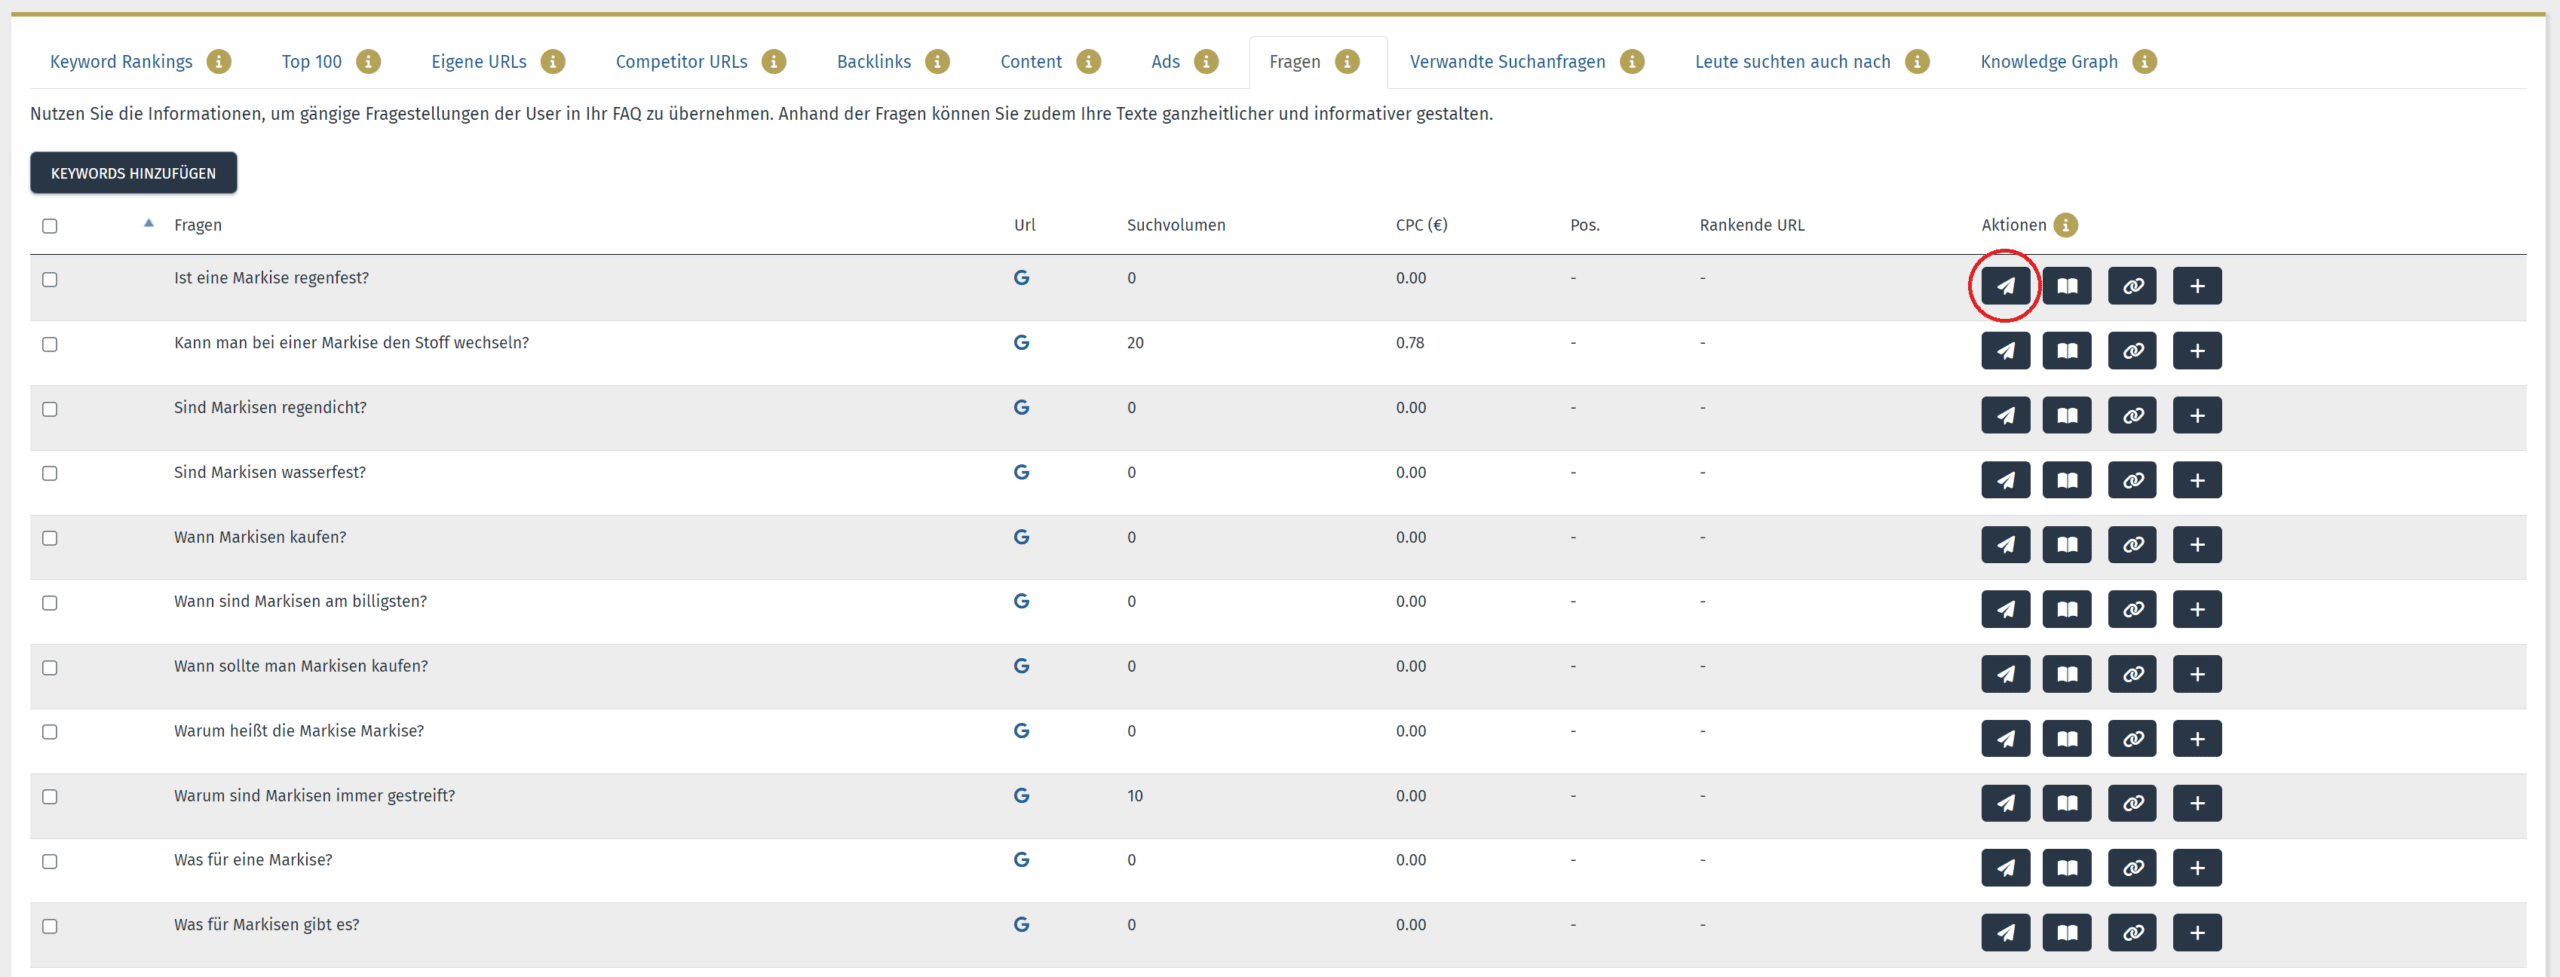Sort by Pos. column header
The width and height of the screenshot is (2560, 977).
1585,225
